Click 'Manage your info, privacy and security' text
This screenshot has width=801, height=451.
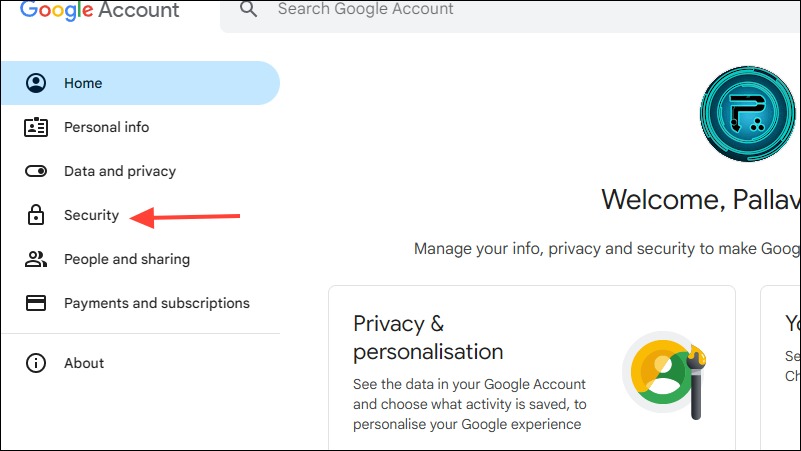(607, 249)
